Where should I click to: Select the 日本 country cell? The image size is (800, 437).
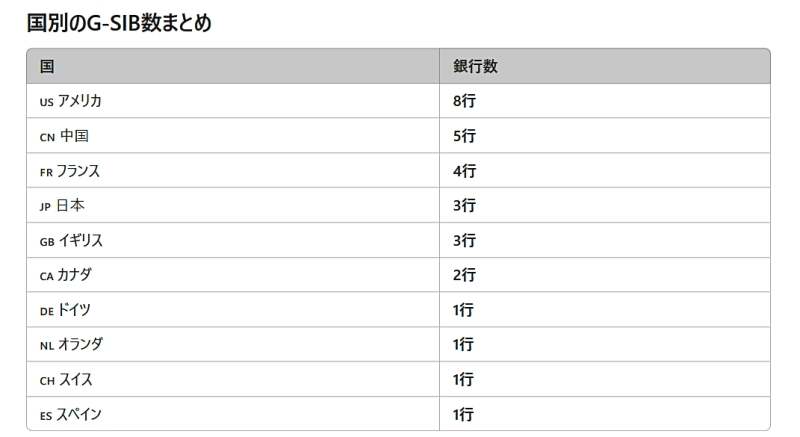coord(63,206)
